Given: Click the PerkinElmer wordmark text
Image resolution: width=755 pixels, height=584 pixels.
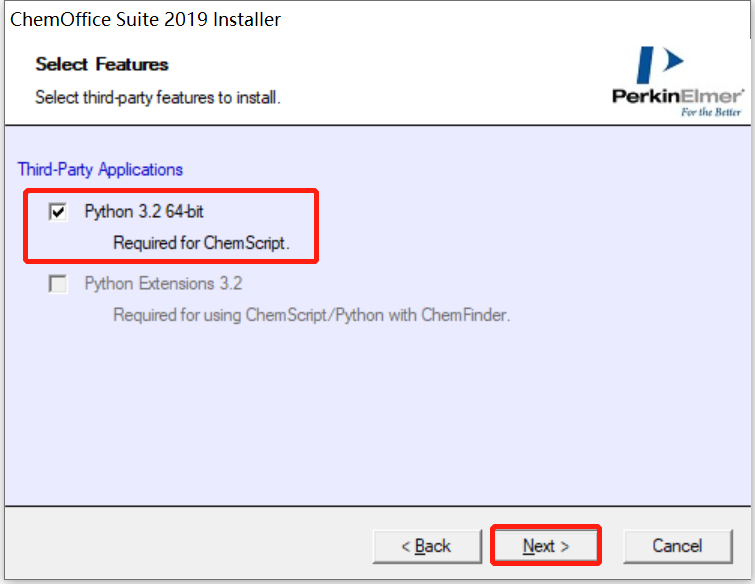Looking at the screenshot, I should (x=677, y=97).
